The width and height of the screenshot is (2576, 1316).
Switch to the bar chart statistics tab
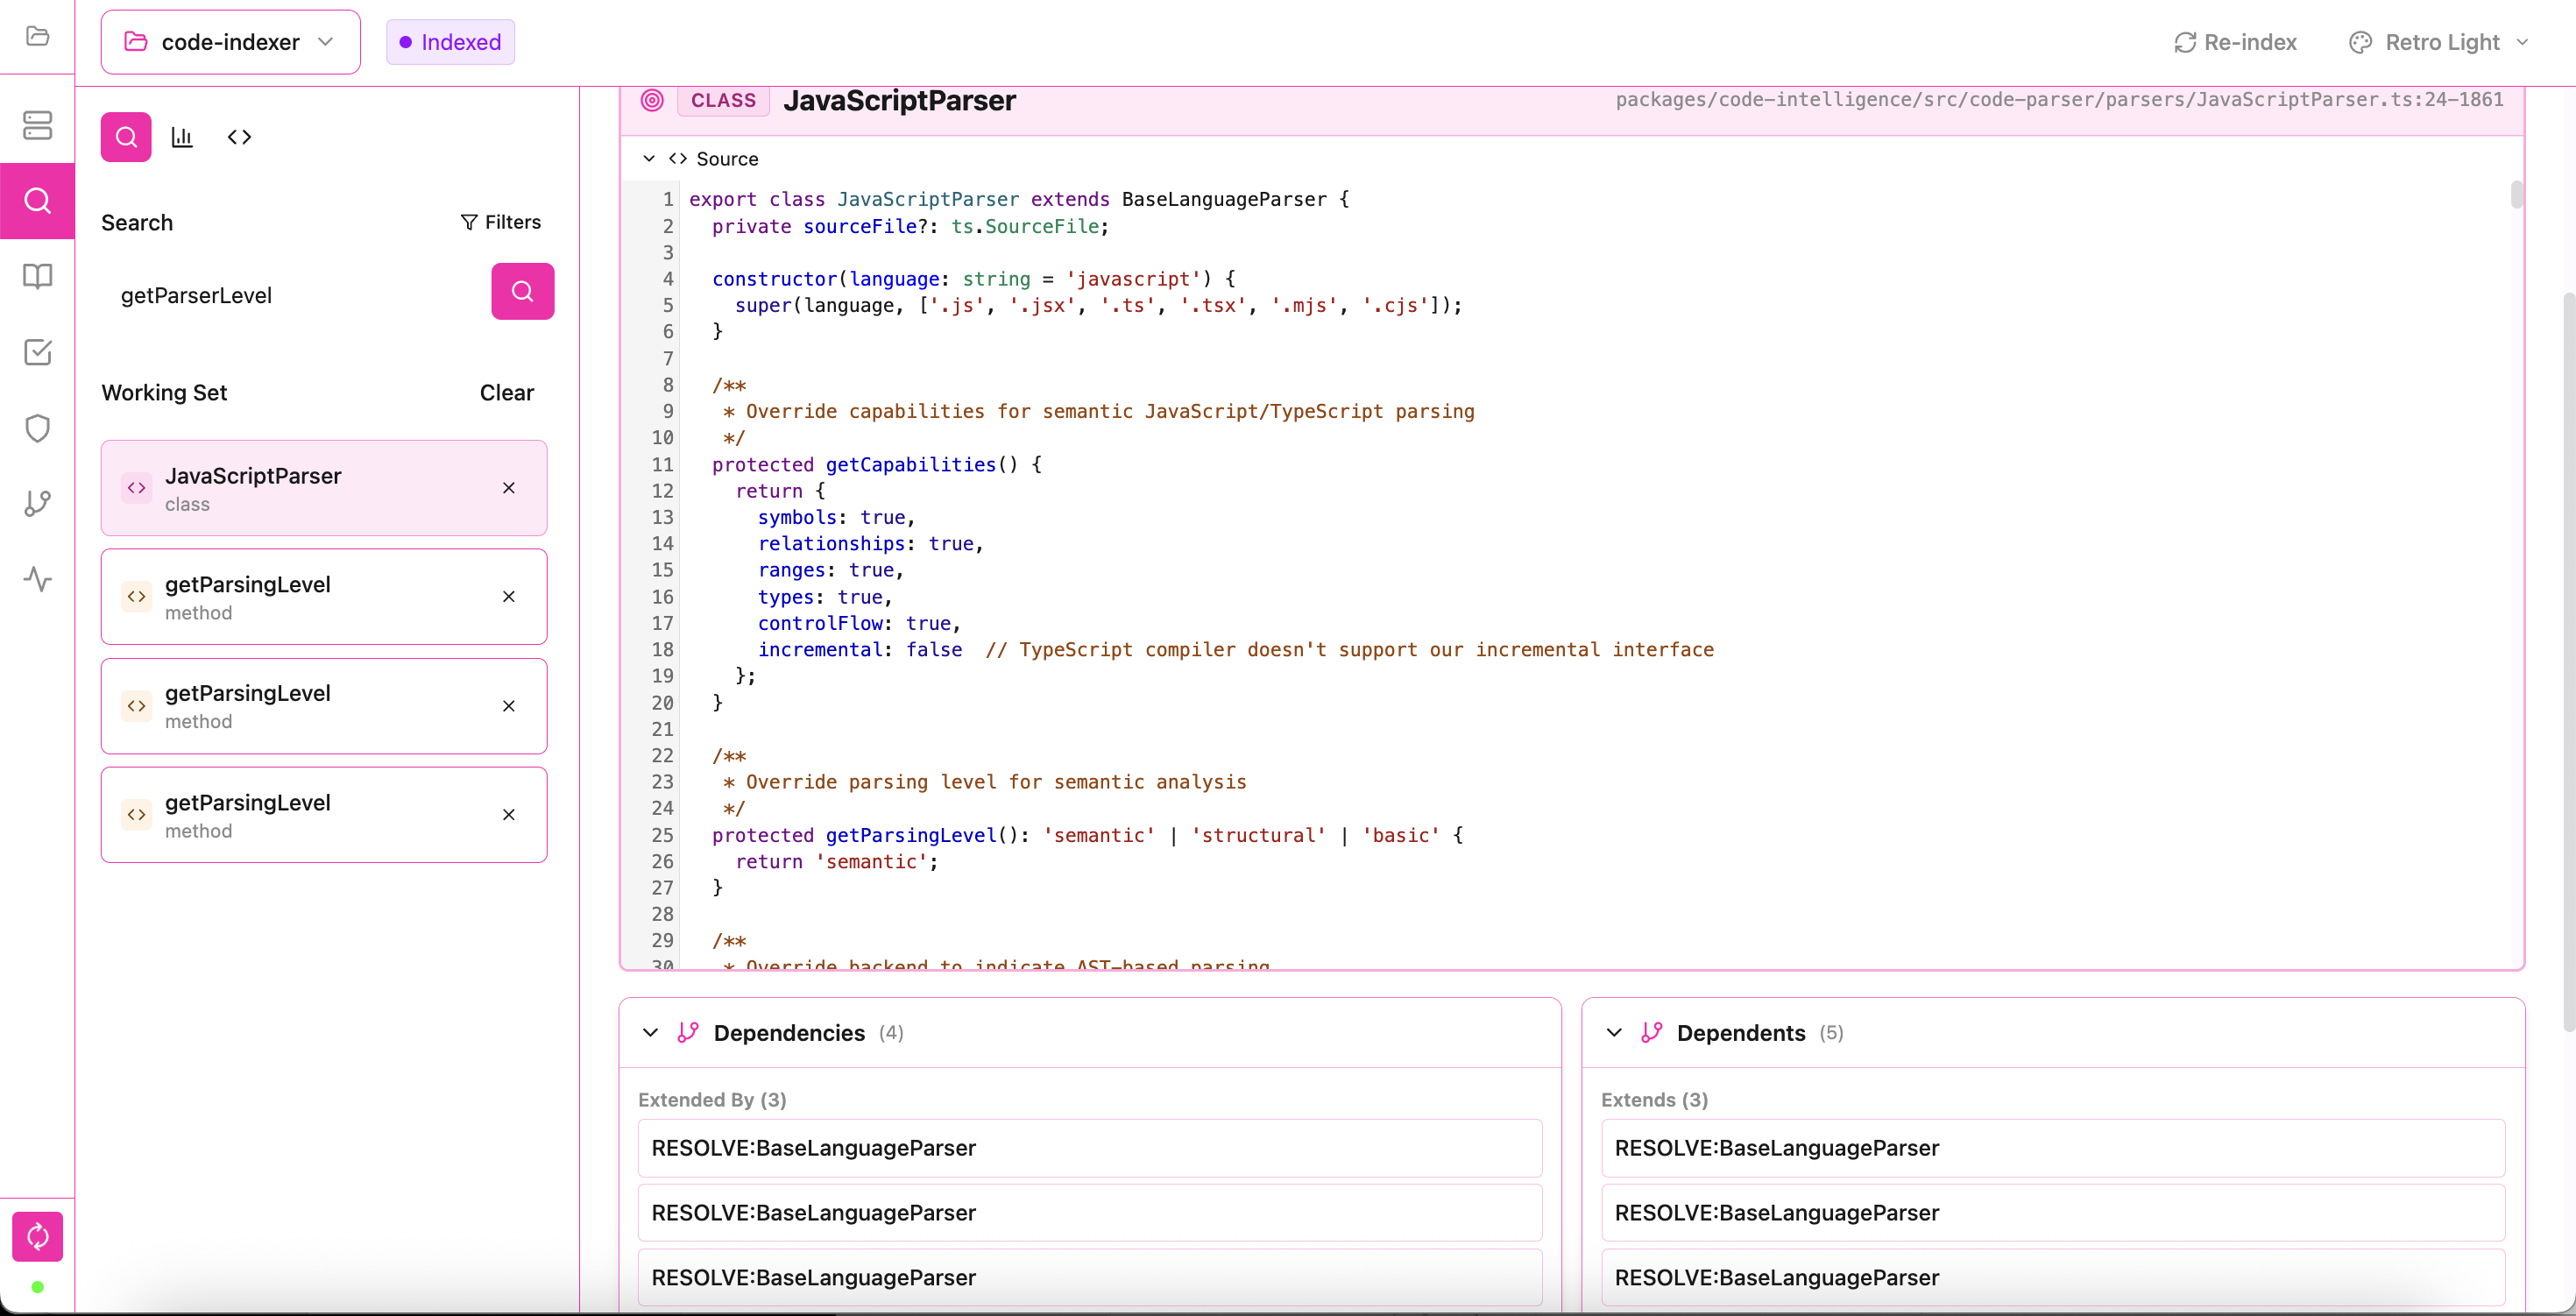[182, 137]
